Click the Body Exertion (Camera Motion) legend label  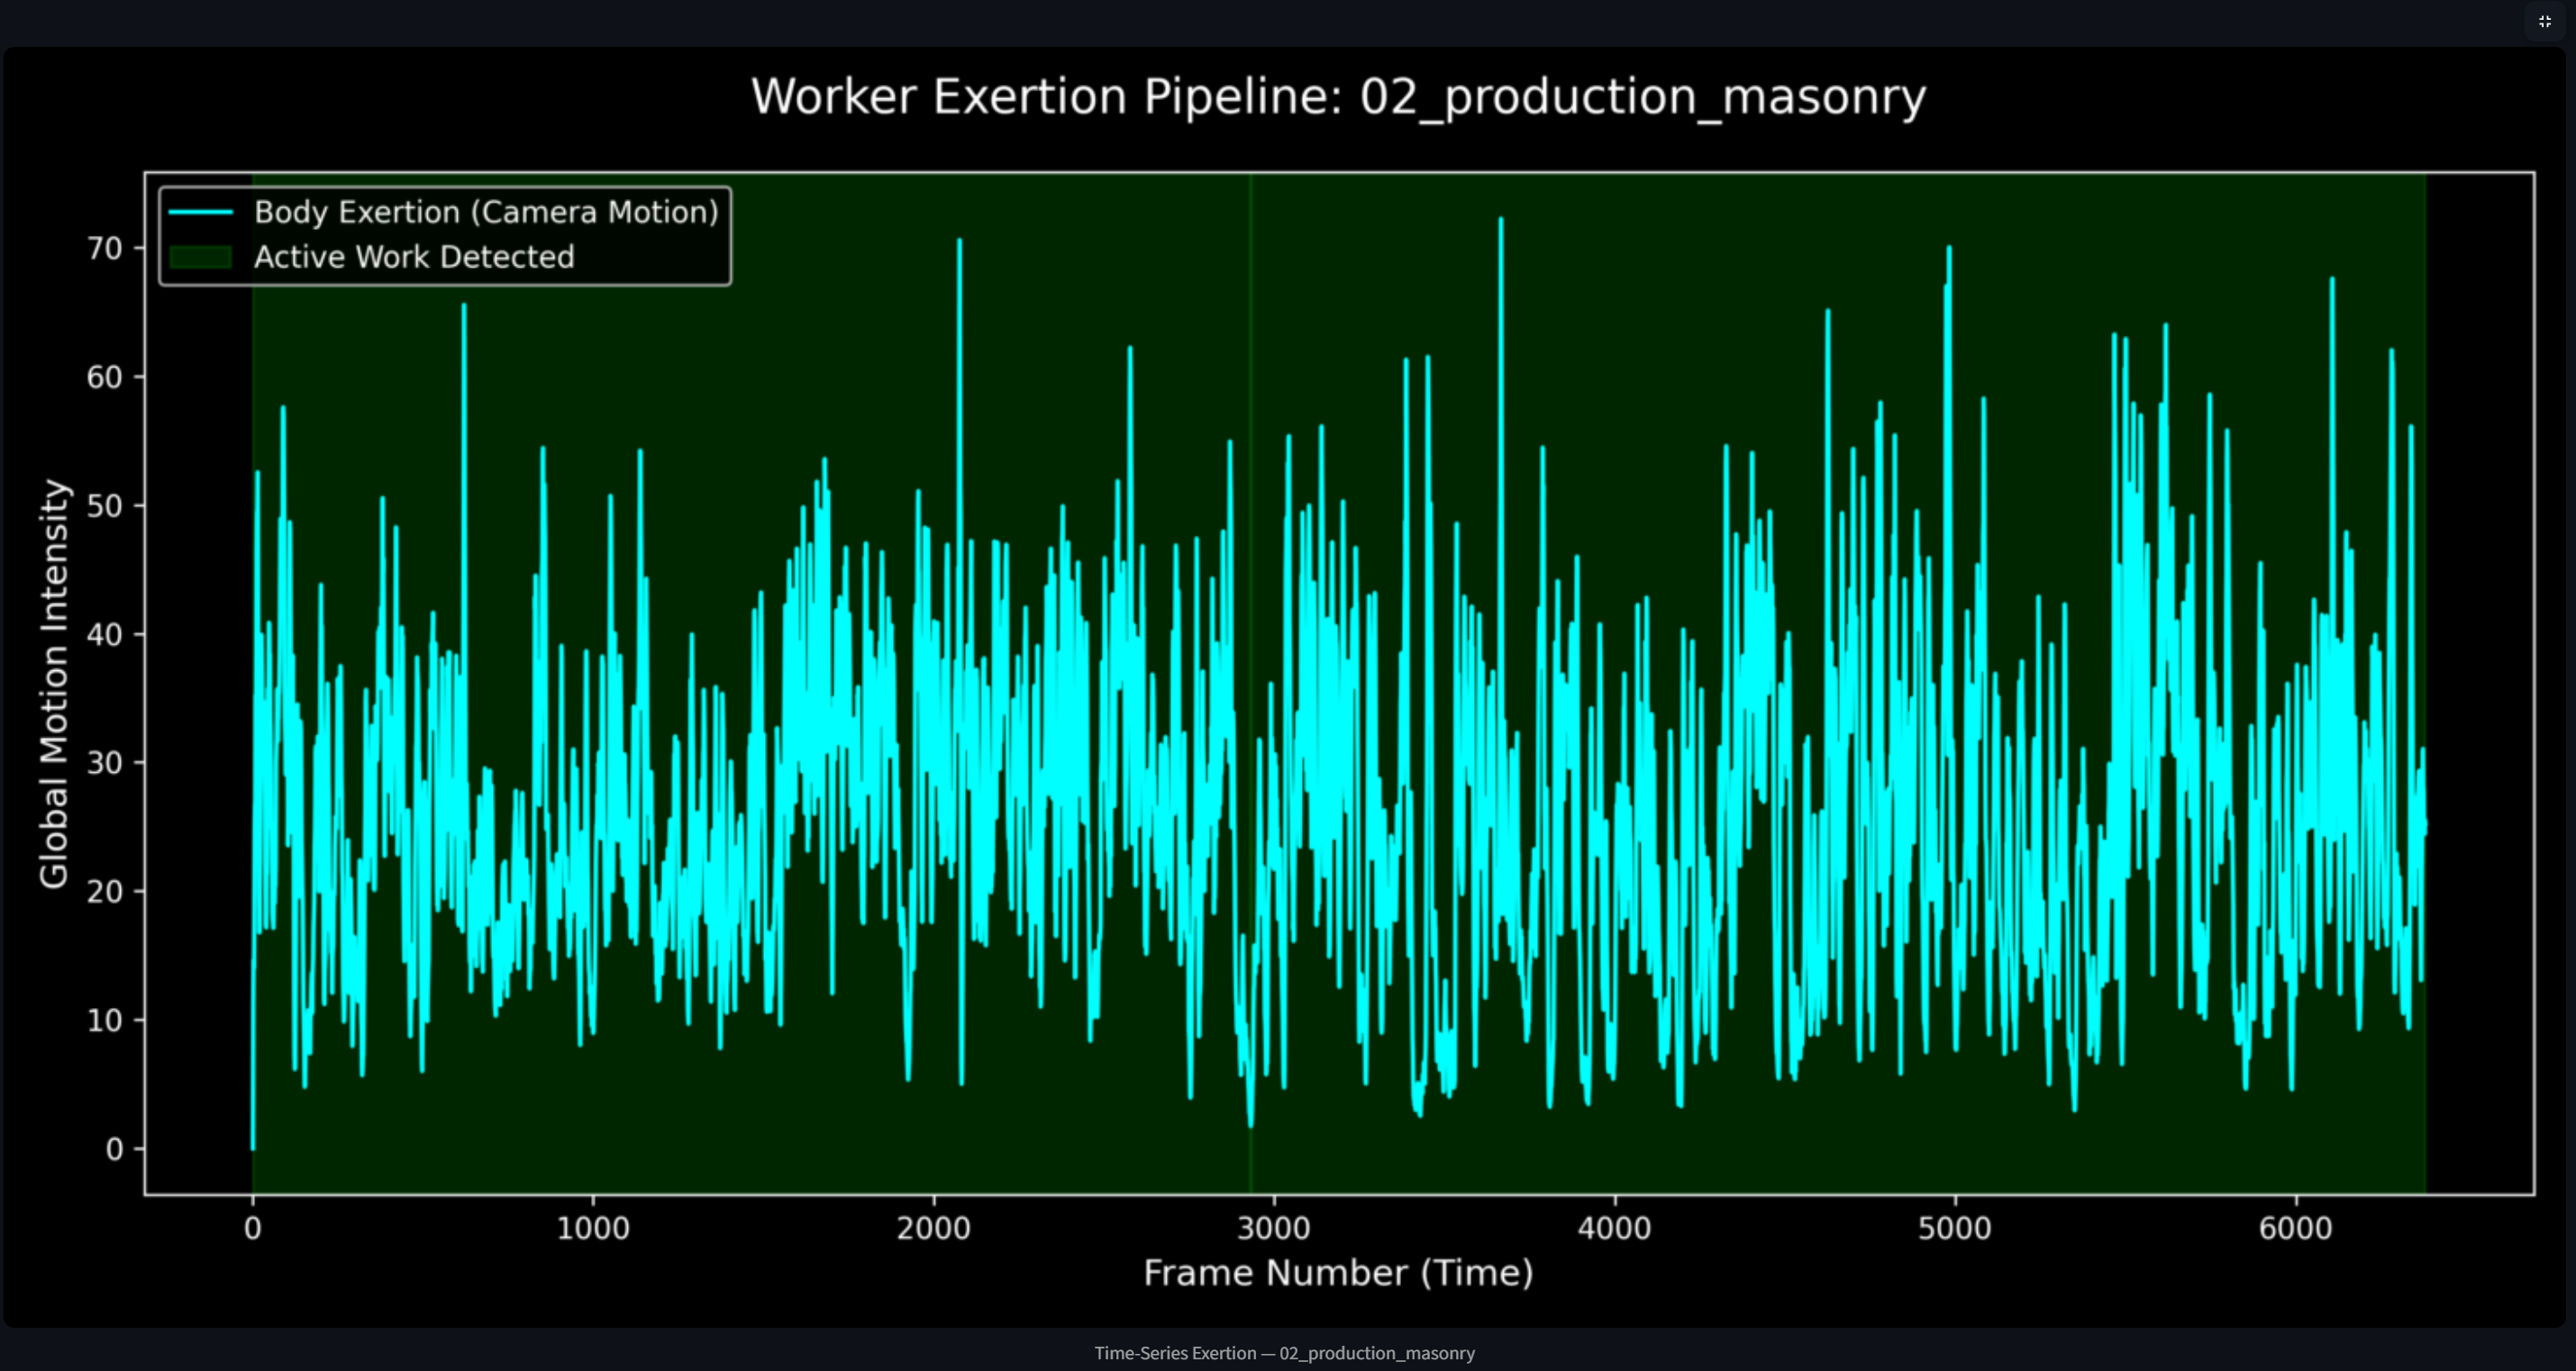486,212
